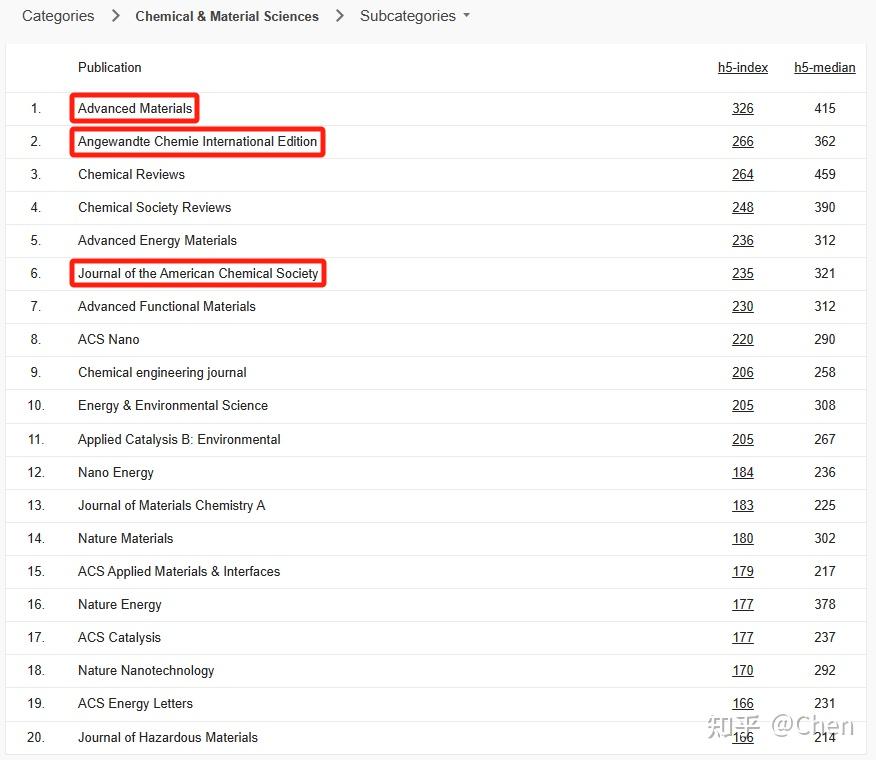The height and width of the screenshot is (760, 876).
Task: Open h5-index 205 for Applied Catalysis B
Action: click(x=742, y=439)
